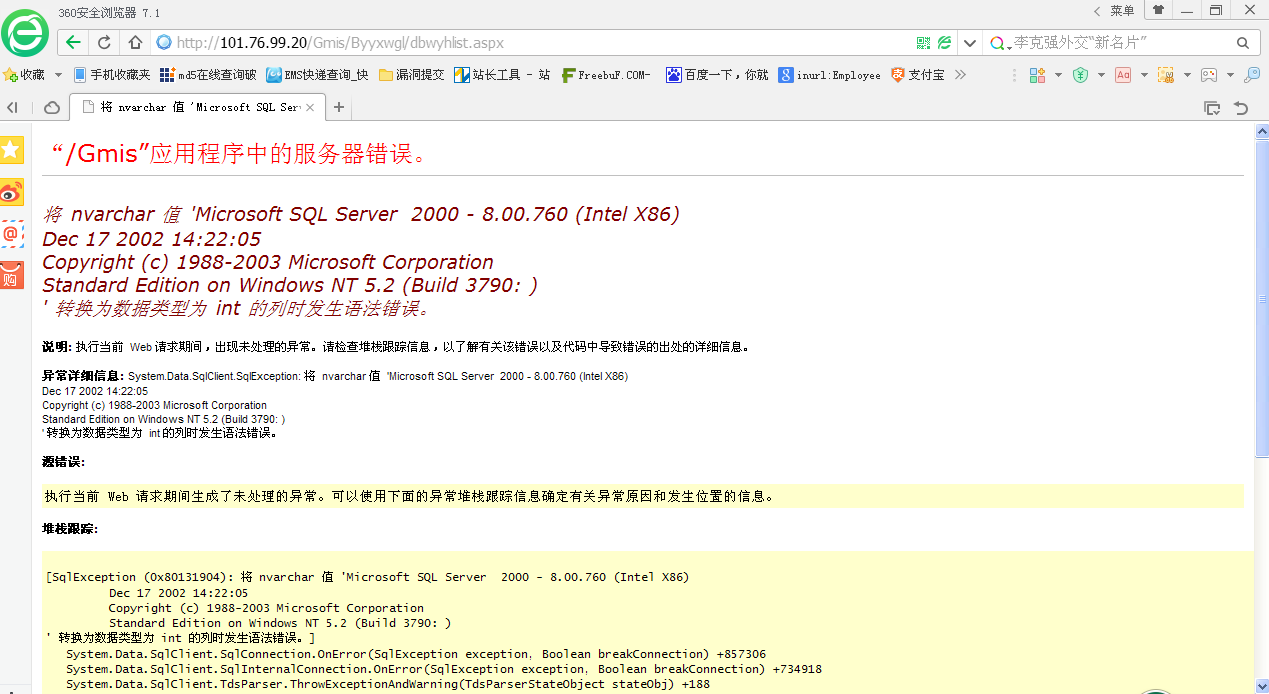Click the [SqlException (0x80131904) line

[368, 577]
